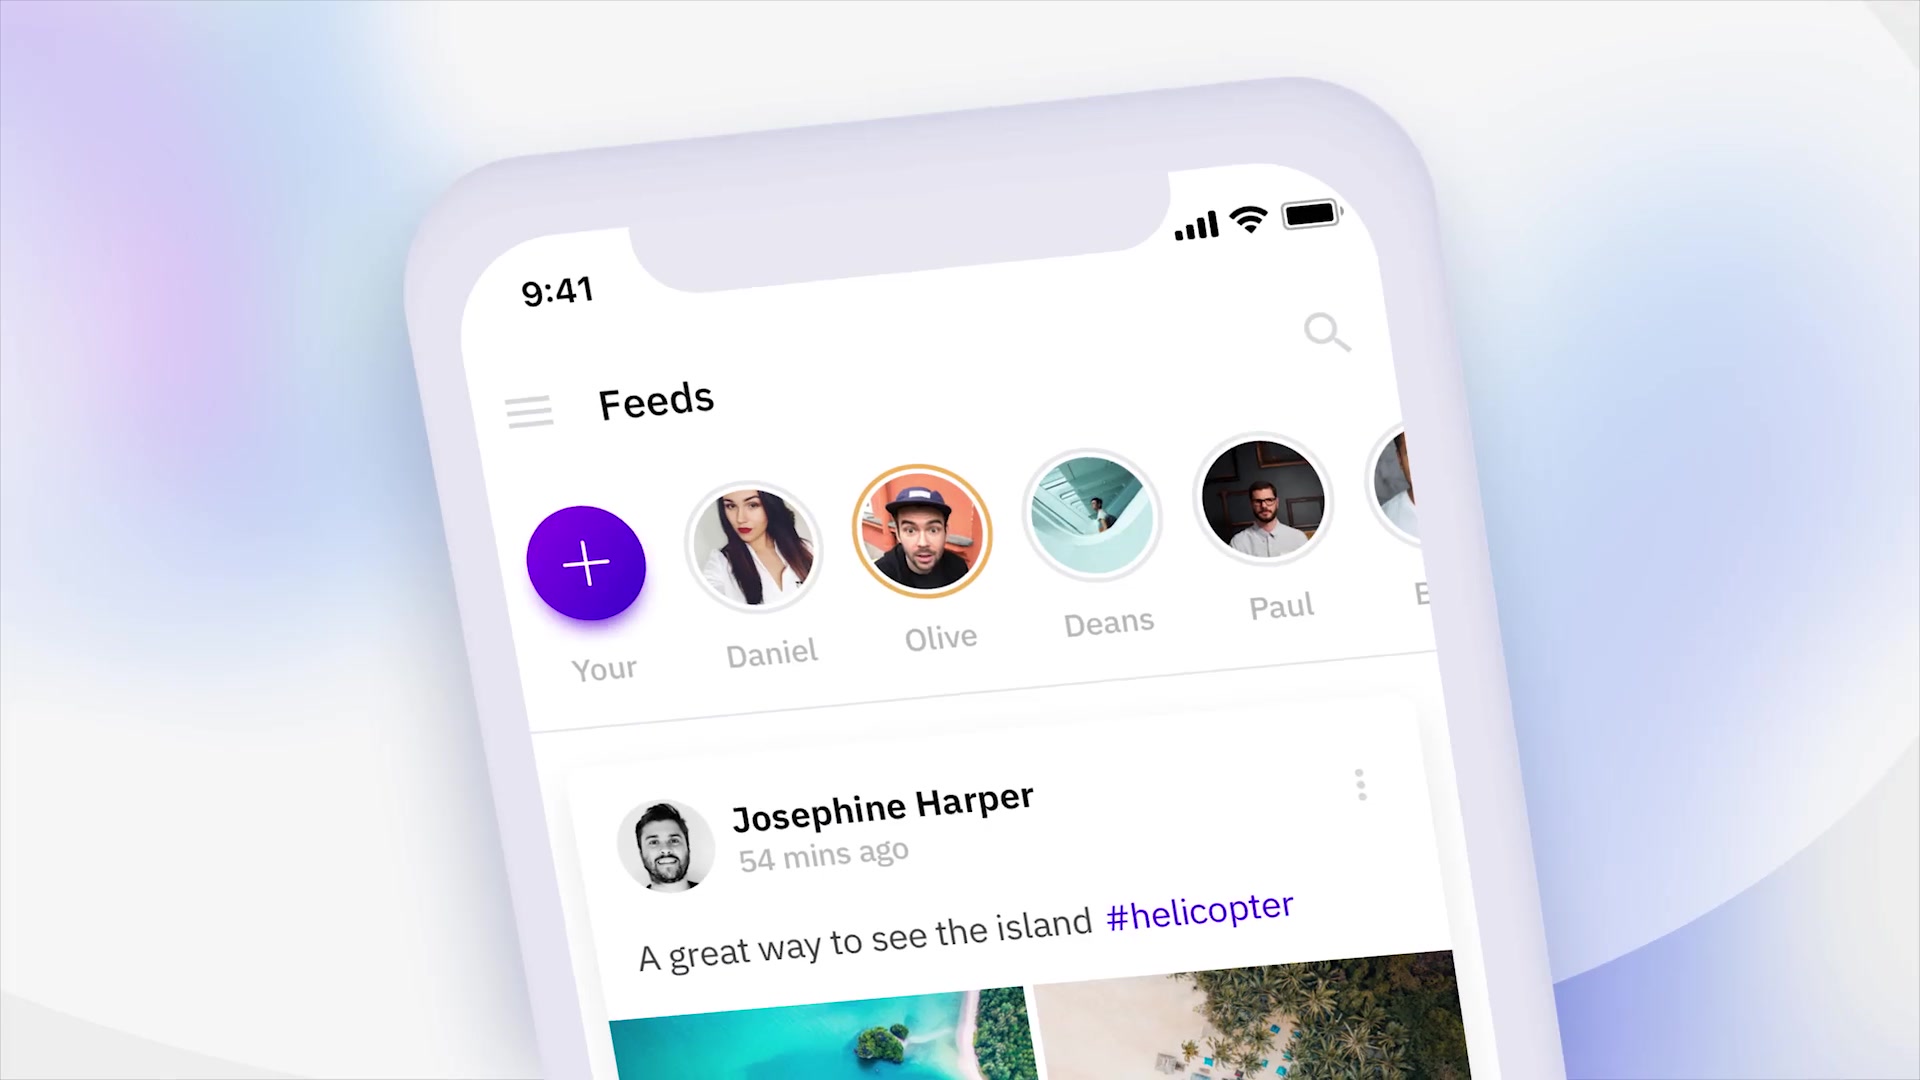Tap Olive's active story ring avatar

point(922,534)
